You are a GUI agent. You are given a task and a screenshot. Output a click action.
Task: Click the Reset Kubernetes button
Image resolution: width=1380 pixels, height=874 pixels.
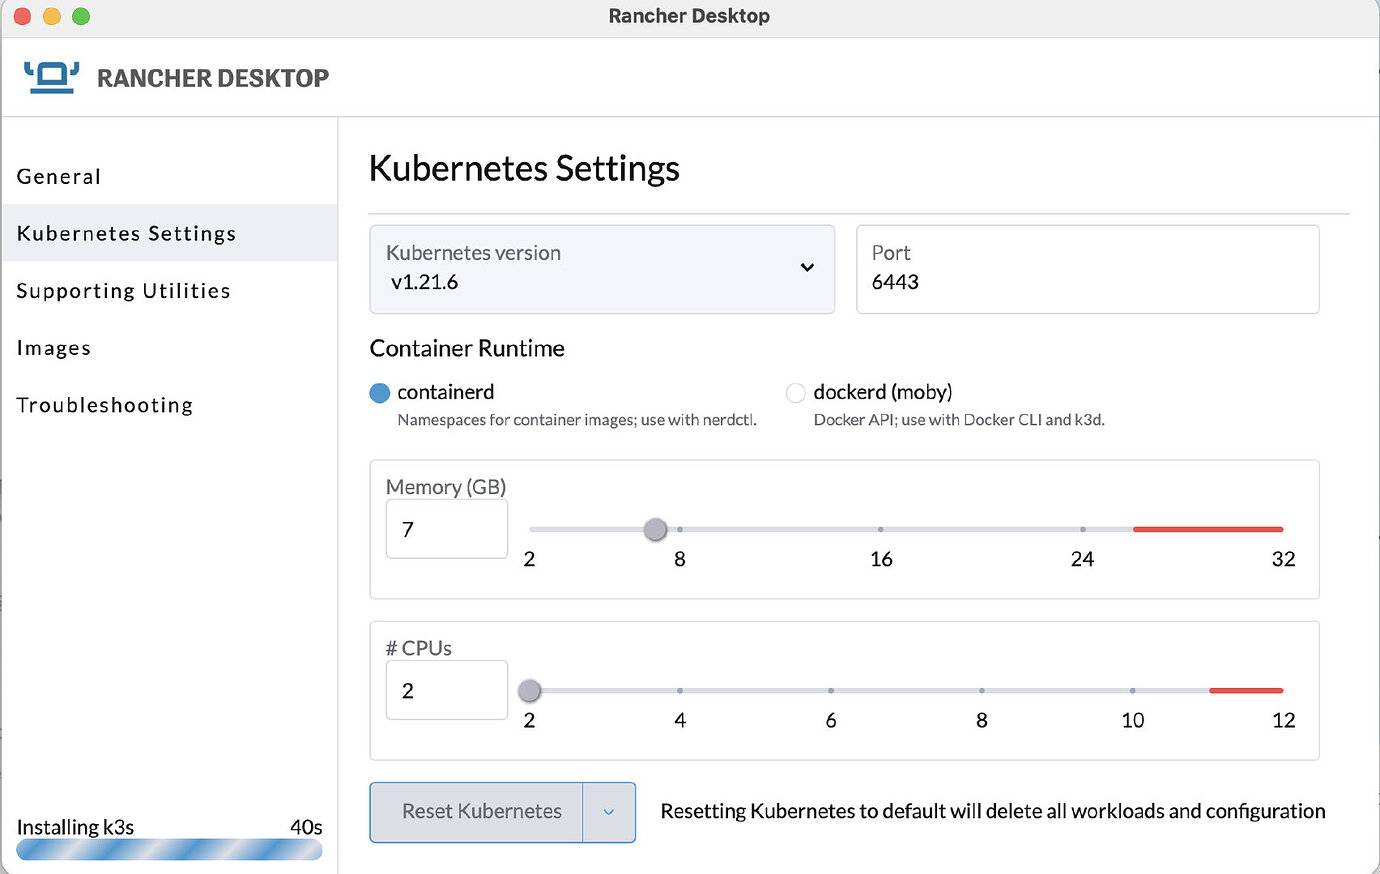(x=477, y=812)
